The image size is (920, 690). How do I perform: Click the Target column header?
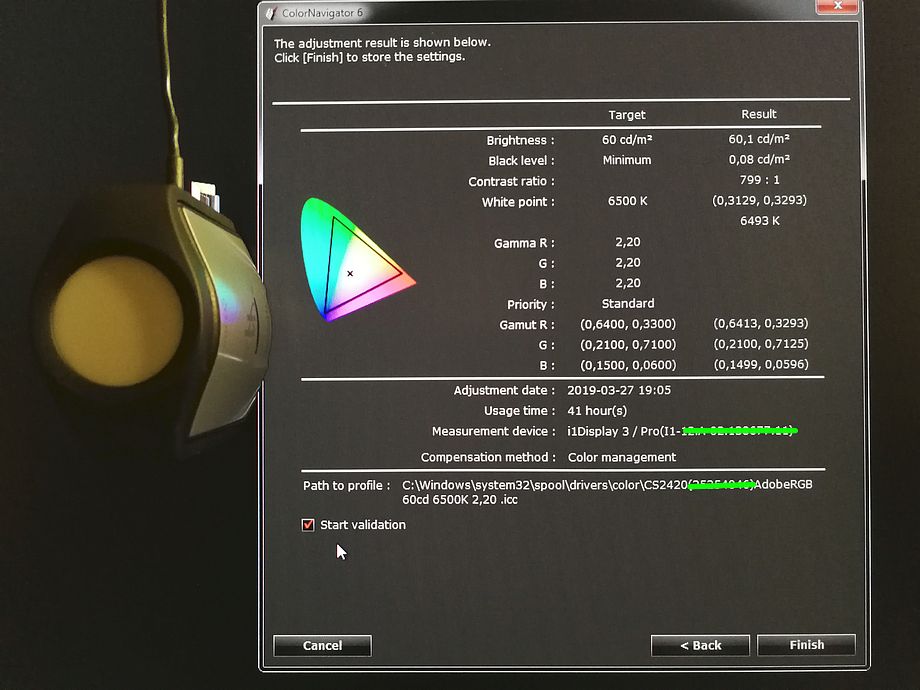[x=627, y=115]
